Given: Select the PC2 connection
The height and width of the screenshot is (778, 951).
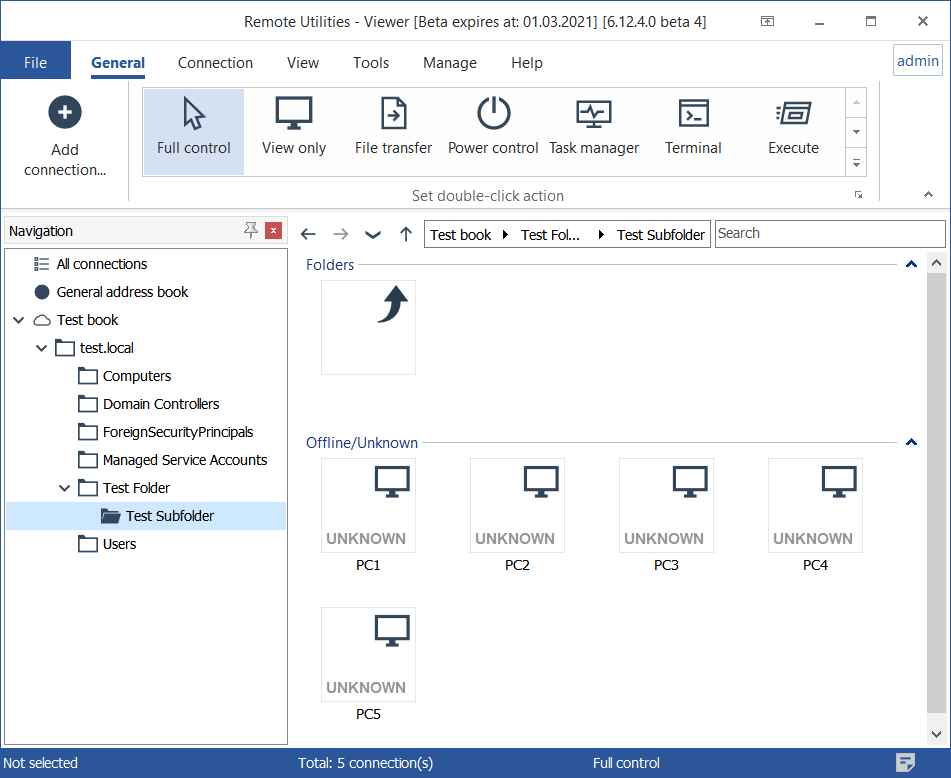Looking at the screenshot, I should 517,515.
